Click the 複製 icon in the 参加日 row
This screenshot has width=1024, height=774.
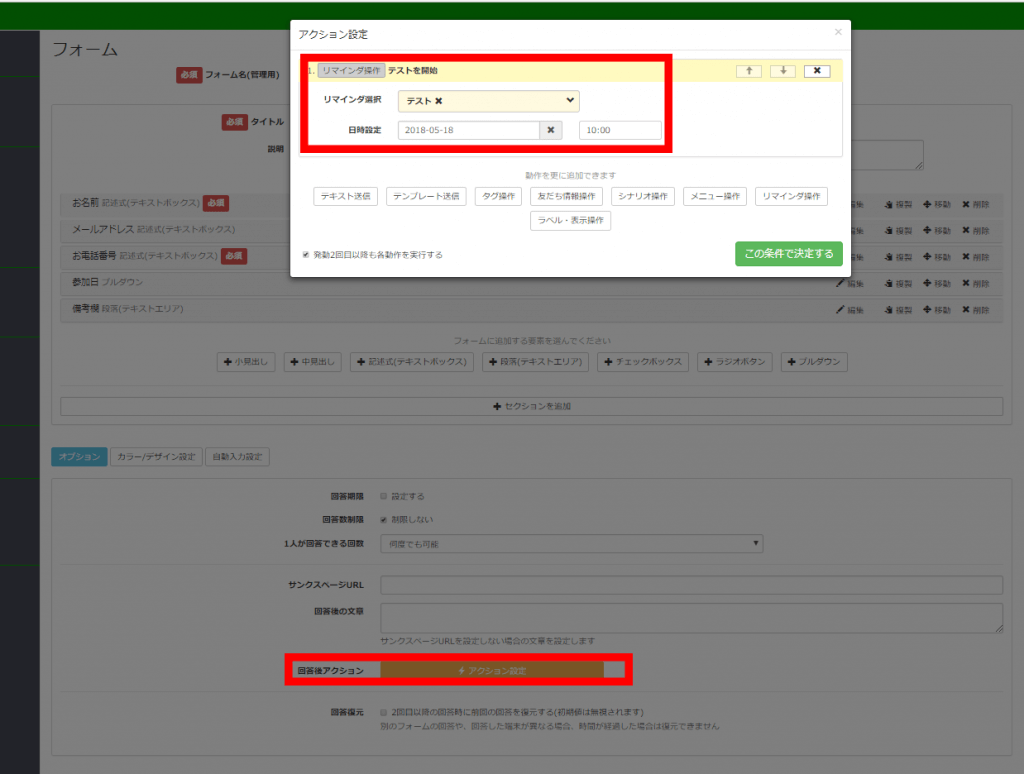(888, 283)
